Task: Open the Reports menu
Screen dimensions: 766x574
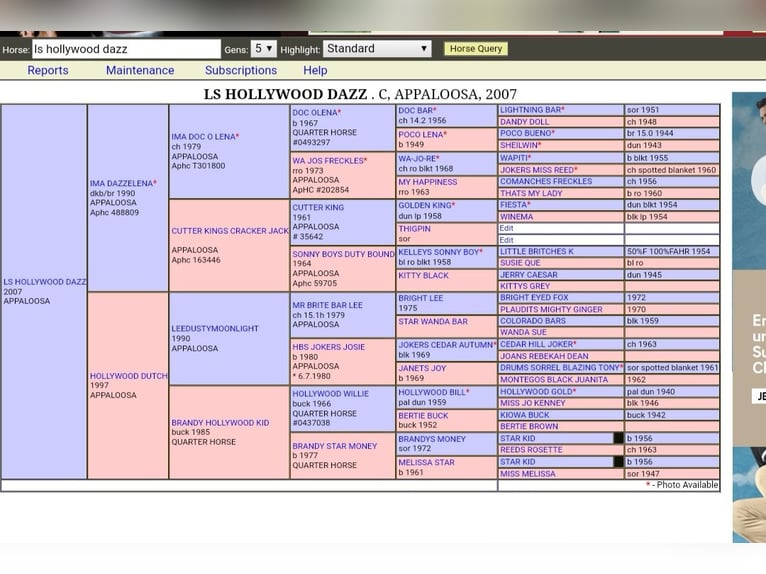Action: (48, 70)
